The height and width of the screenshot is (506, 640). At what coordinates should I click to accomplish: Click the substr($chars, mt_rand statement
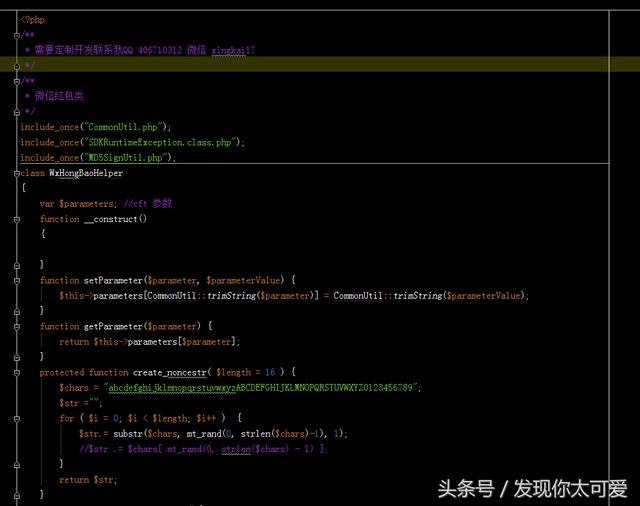click(213, 434)
